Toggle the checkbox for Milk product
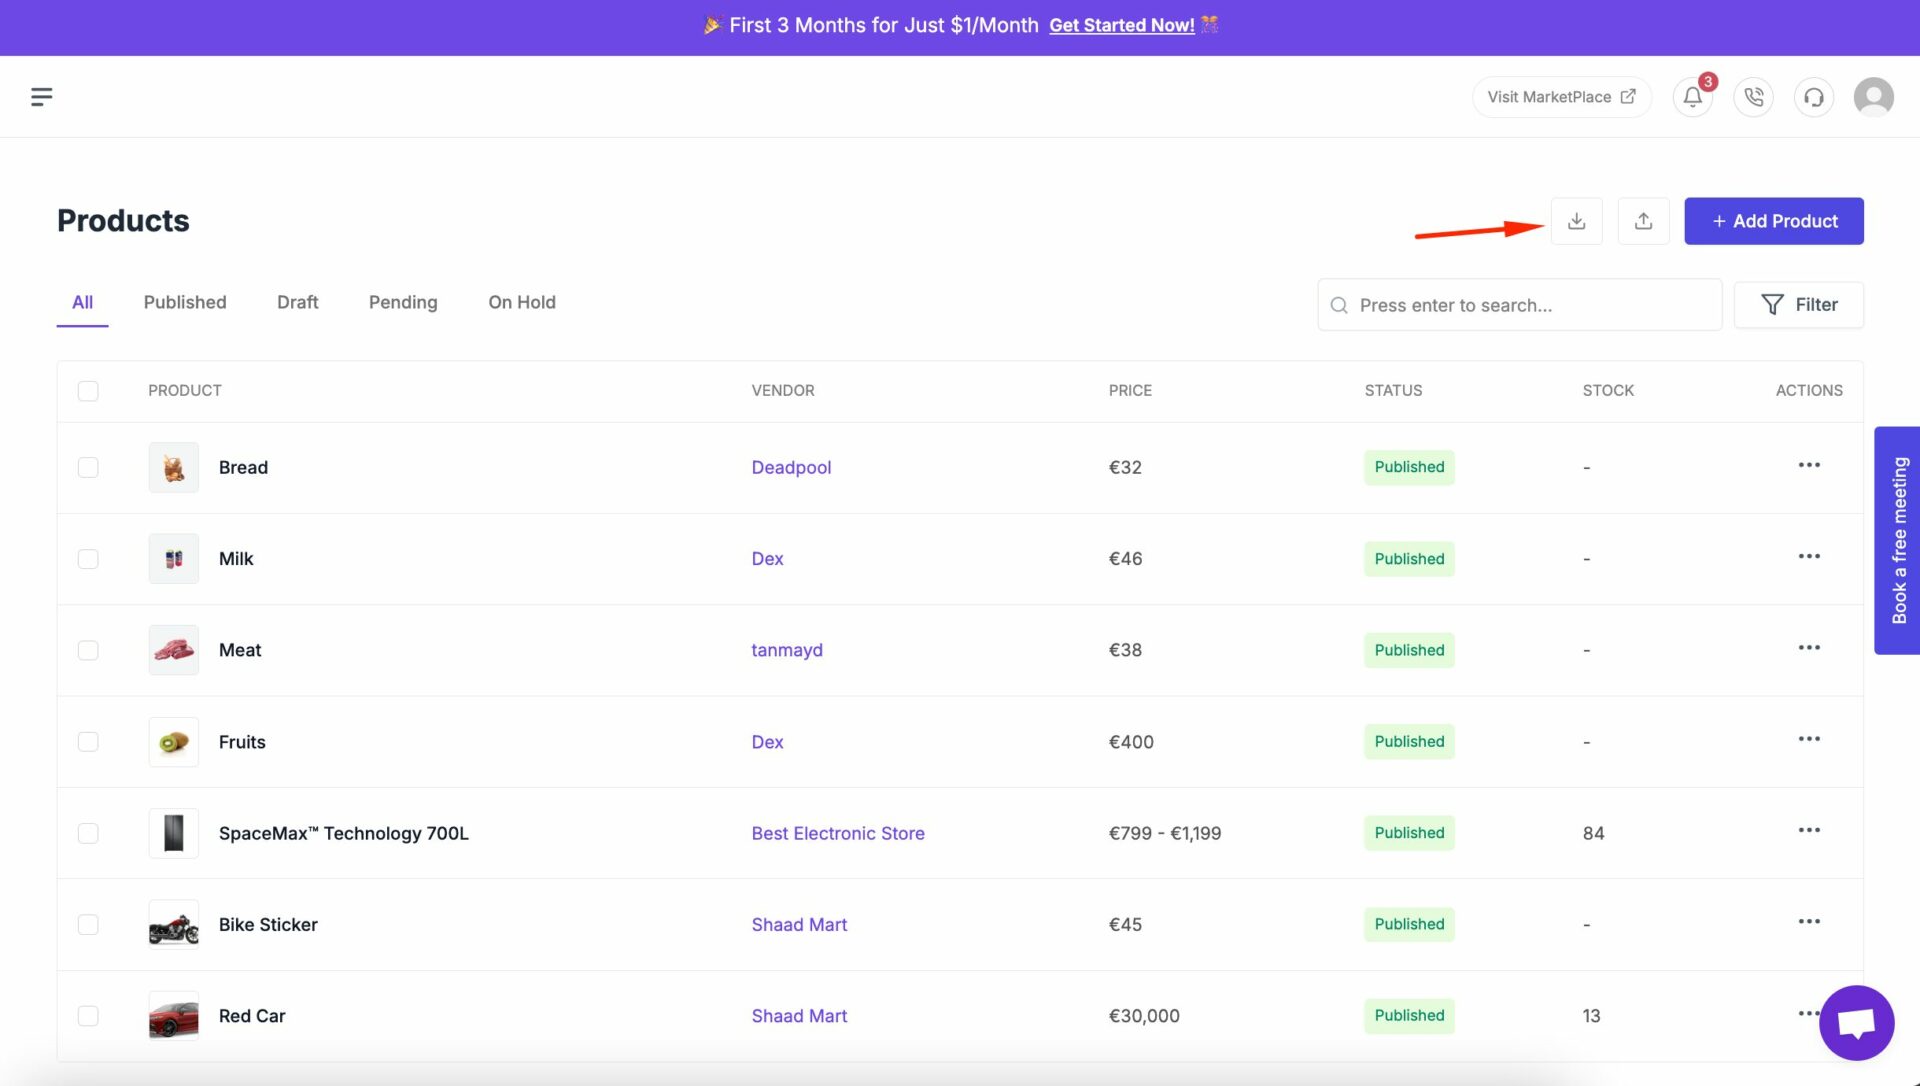The image size is (1920, 1086). coord(87,557)
